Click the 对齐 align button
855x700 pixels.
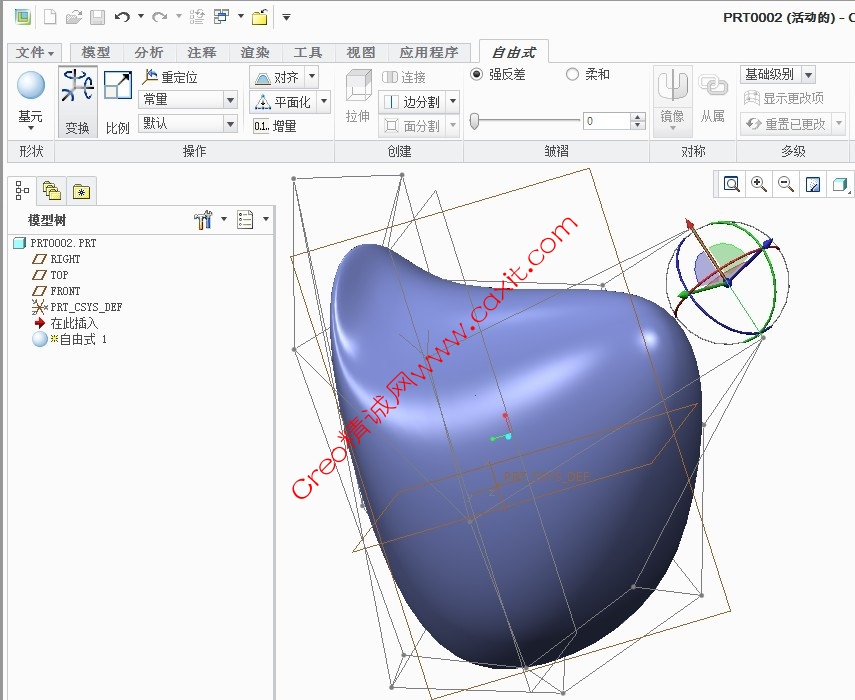tap(277, 77)
